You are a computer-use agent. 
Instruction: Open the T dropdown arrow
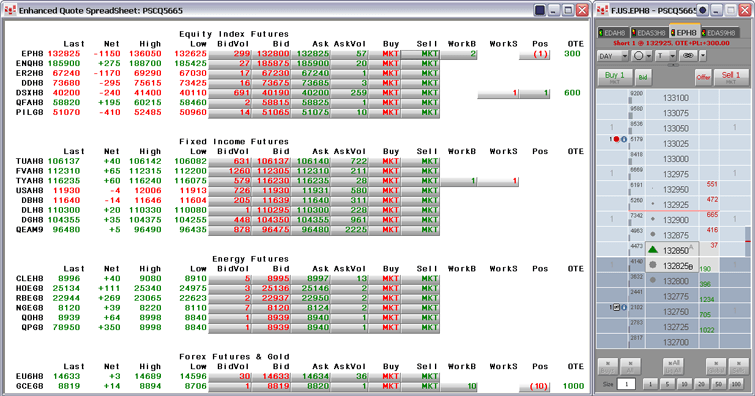672,56
